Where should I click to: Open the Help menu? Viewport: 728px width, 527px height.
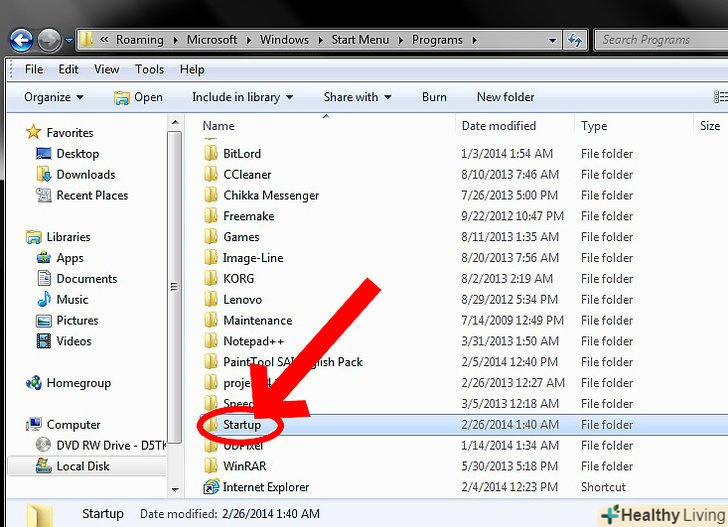click(192, 69)
